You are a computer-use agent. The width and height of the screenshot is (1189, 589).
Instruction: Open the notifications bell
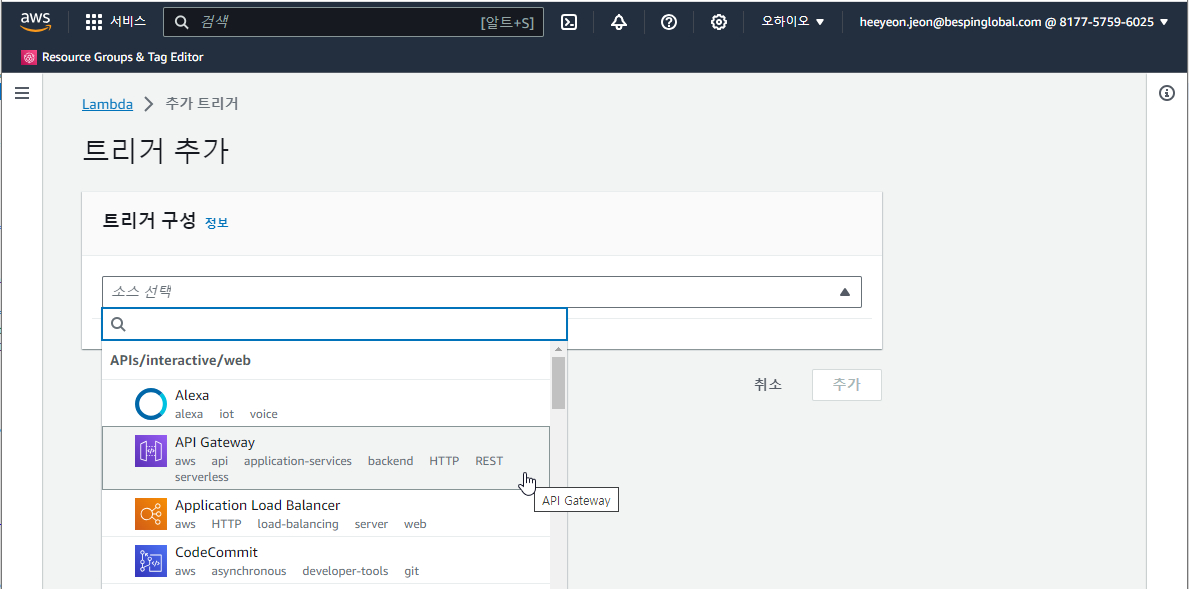(619, 22)
